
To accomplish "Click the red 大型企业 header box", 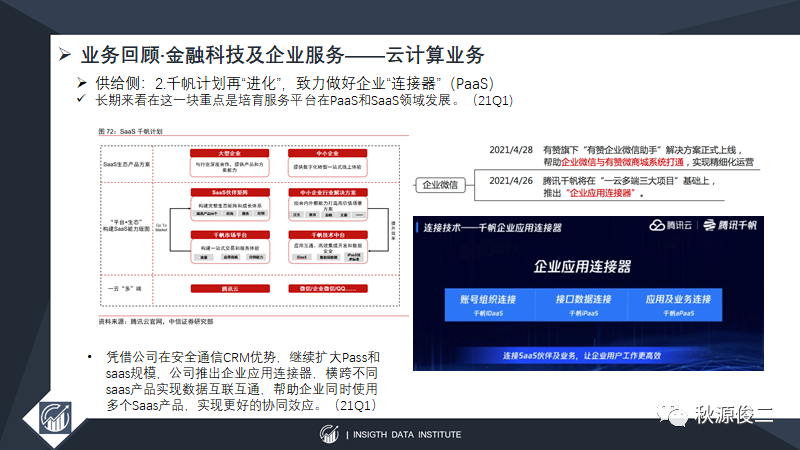I will point(230,153).
